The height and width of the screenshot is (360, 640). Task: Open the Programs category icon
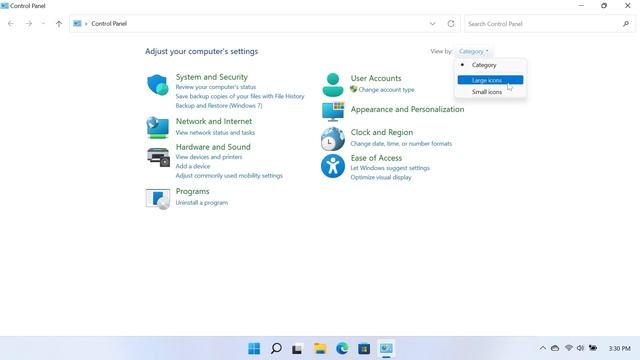click(x=158, y=199)
